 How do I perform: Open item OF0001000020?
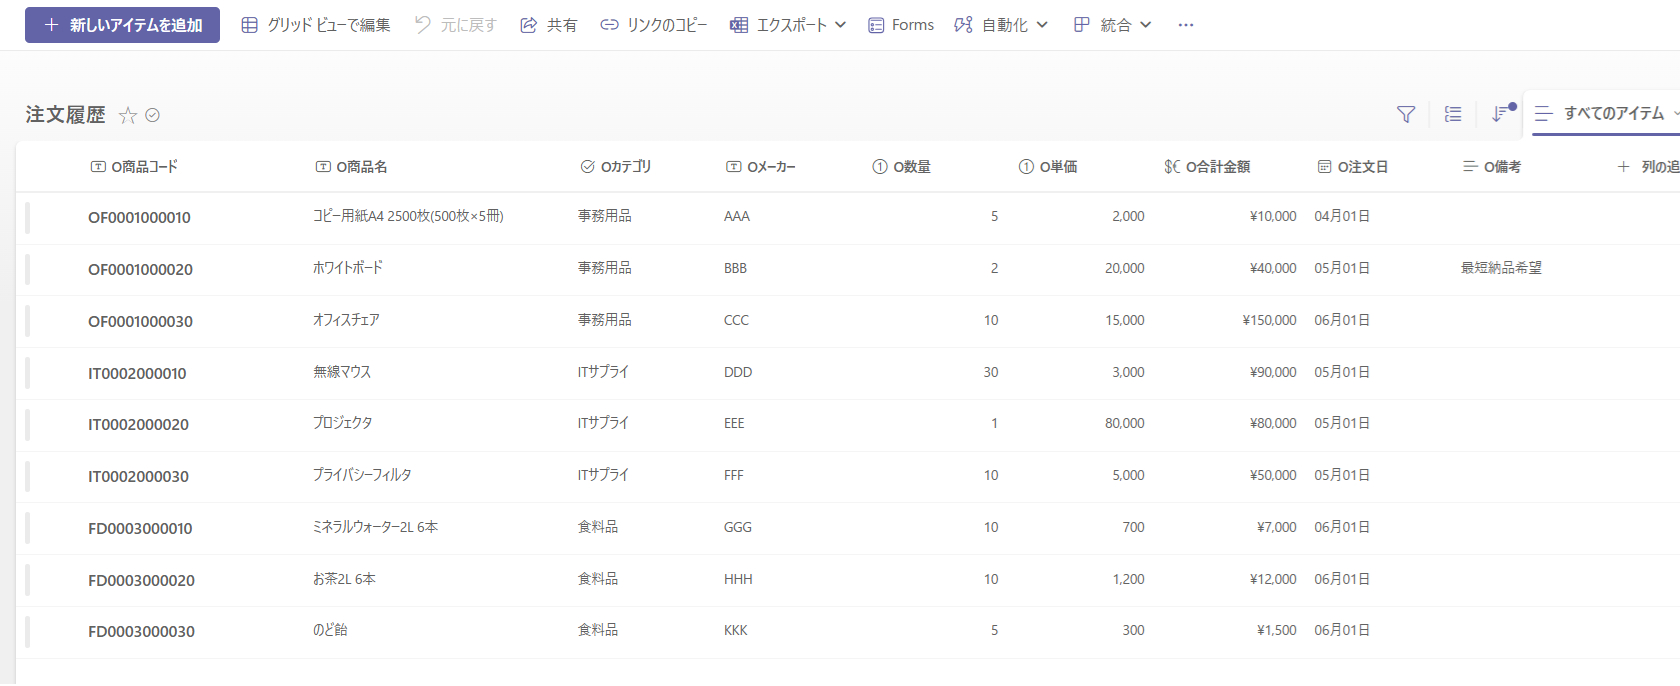click(140, 270)
